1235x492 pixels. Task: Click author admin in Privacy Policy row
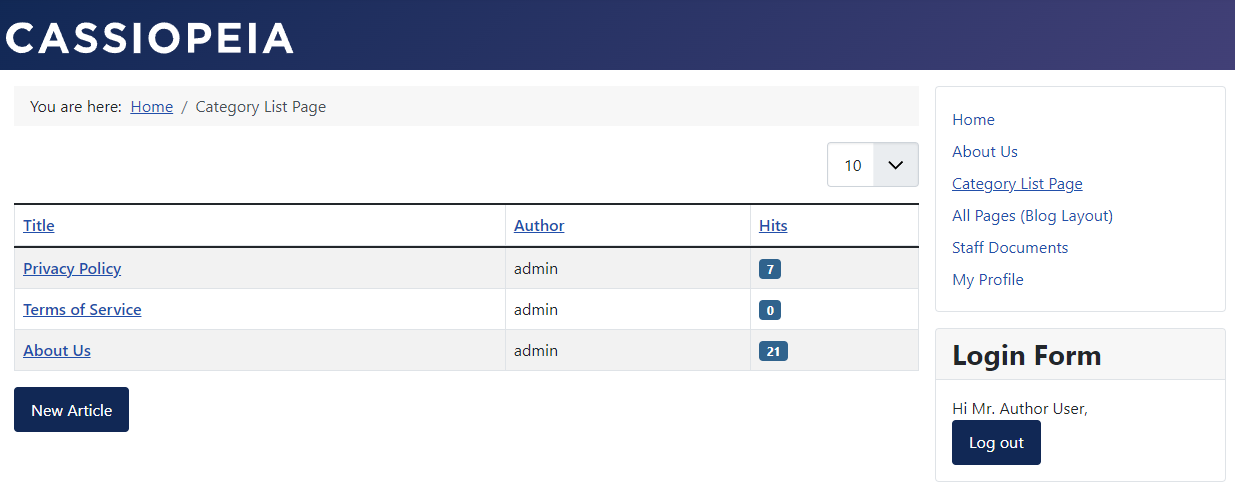(x=536, y=268)
